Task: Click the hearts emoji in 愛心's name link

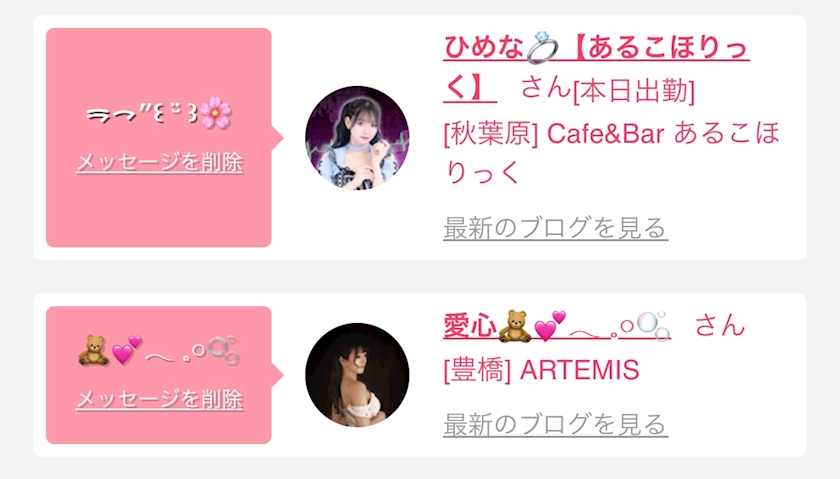Action: pyautogui.click(x=550, y=326)
